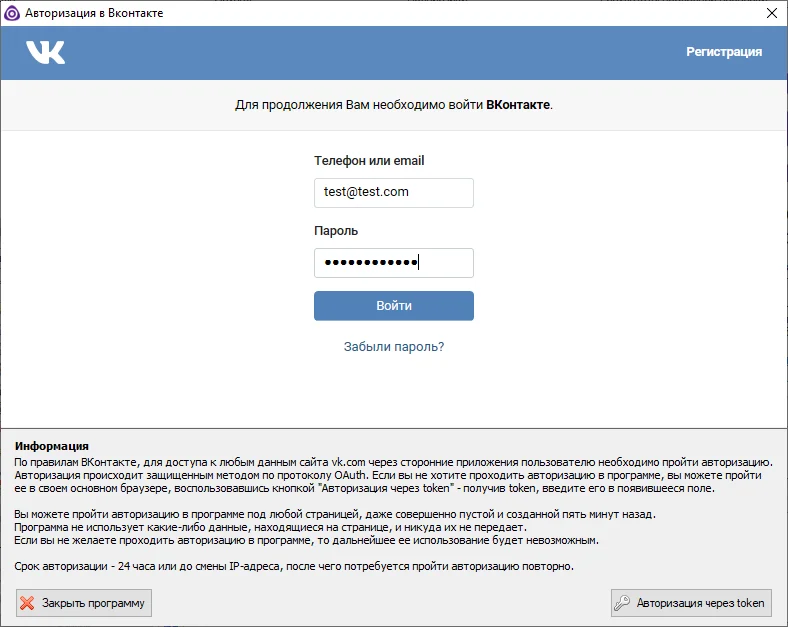Viewport: 788px width, 627px height.
Task: Click the text 'Для продолжения Вам необходимо войти ВКонтакте.'
Action: (393, 105)
